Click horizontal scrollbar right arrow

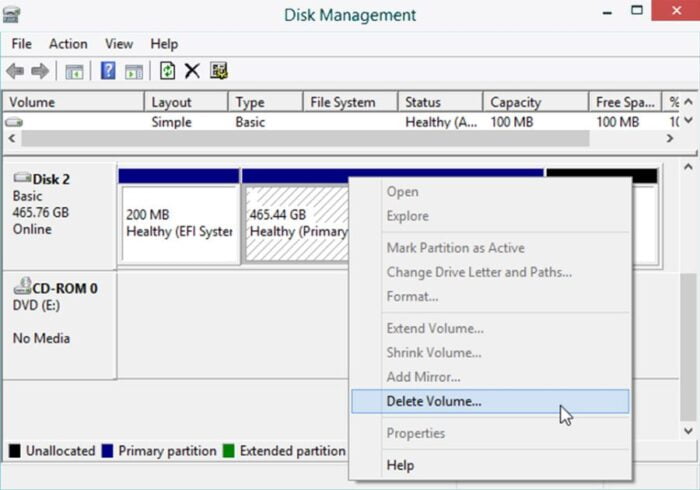coord(670,138)
